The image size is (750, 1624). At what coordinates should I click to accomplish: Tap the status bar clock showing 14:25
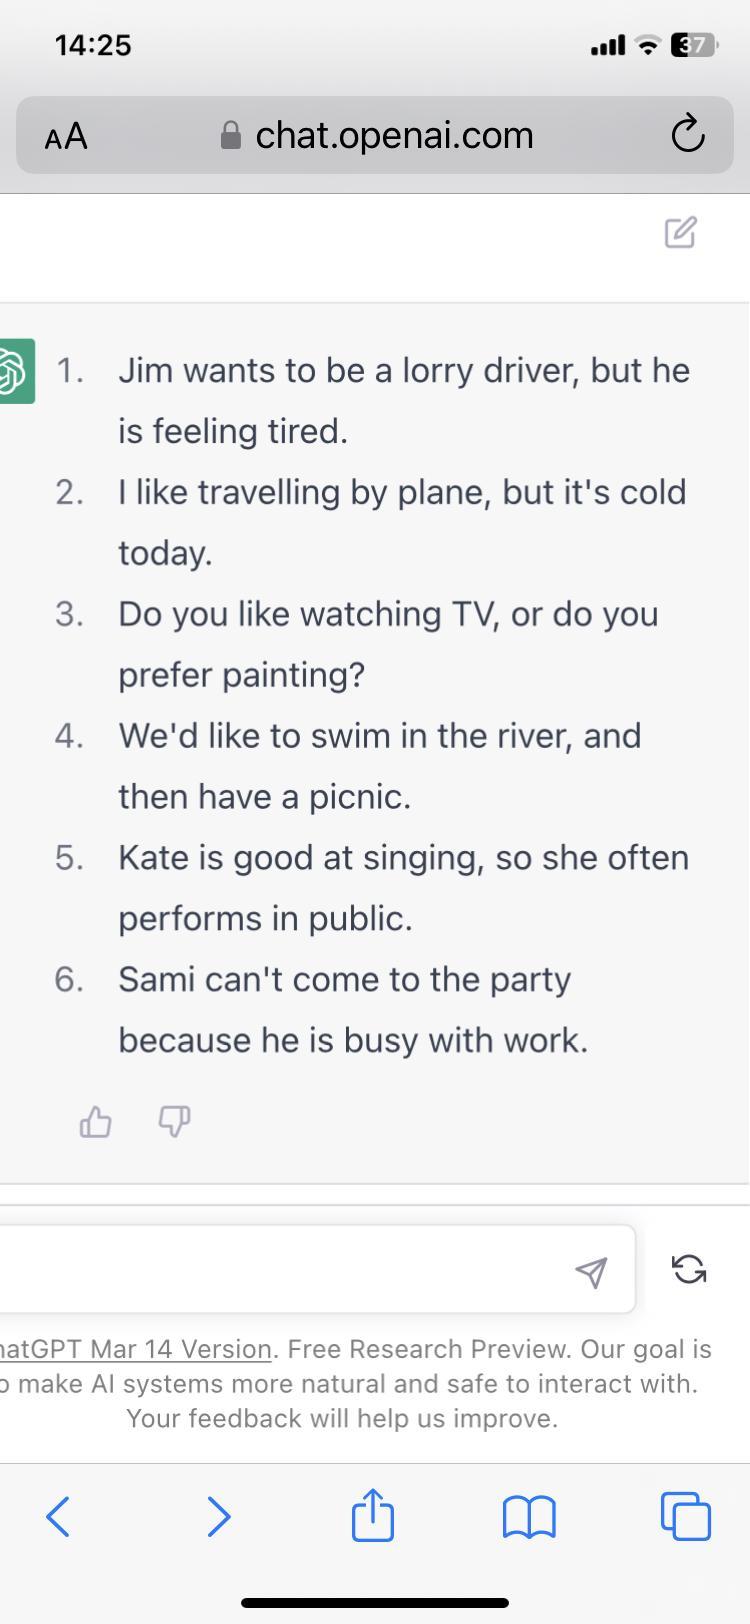93,45
